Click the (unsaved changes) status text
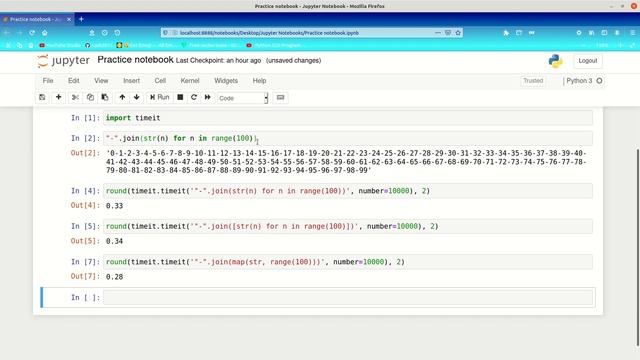Screen dimensions: 640x360 [x=293, y=61]
